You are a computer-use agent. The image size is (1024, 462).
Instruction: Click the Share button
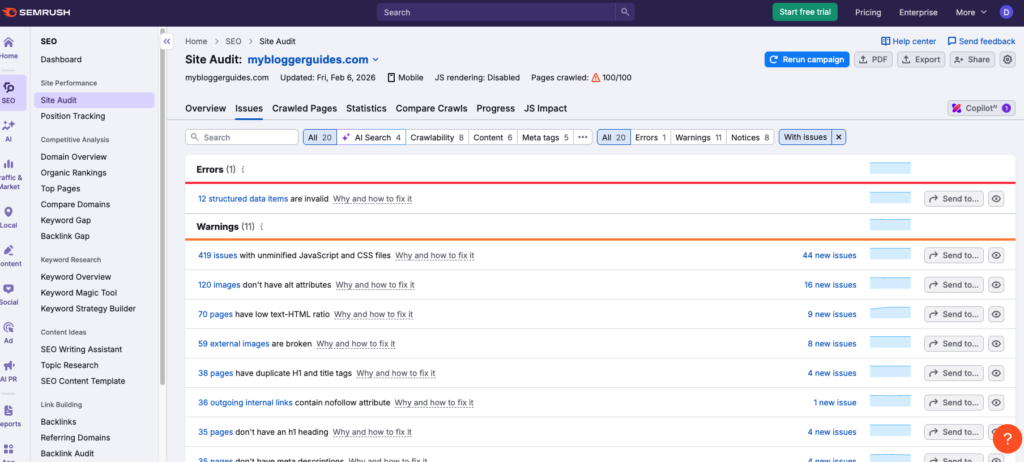coord(972,59)
